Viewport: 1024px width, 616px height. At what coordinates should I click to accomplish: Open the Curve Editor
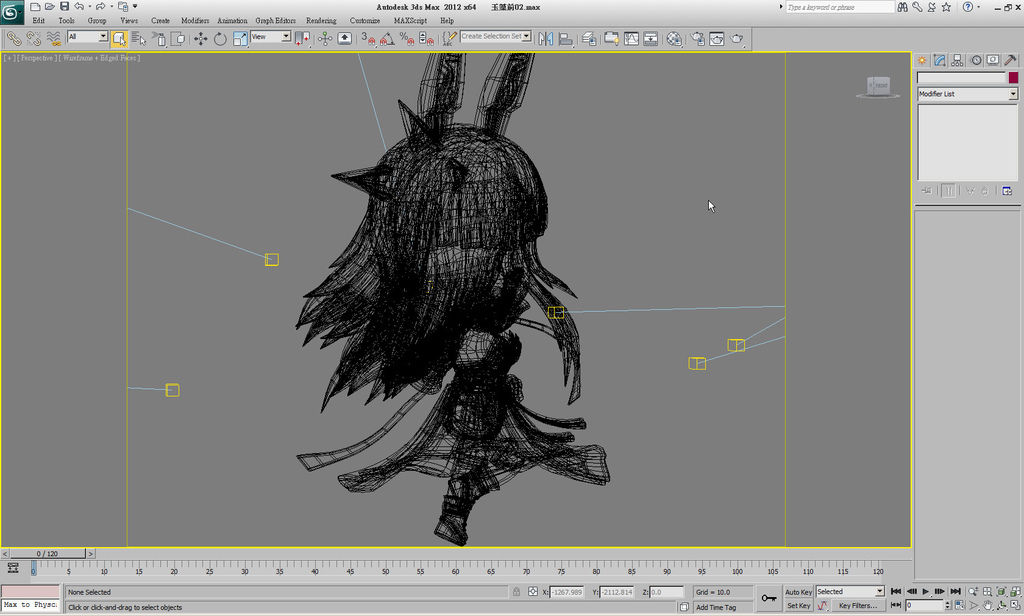(631, 39)
